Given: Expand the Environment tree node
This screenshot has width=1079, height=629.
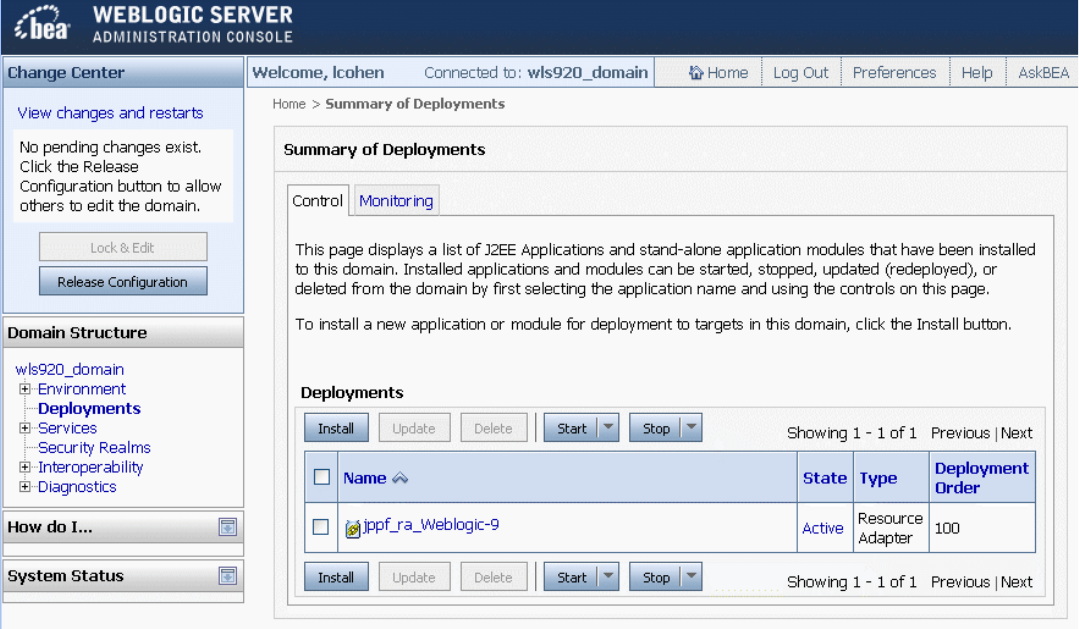Looking at the screenshot, I should 25,389.
